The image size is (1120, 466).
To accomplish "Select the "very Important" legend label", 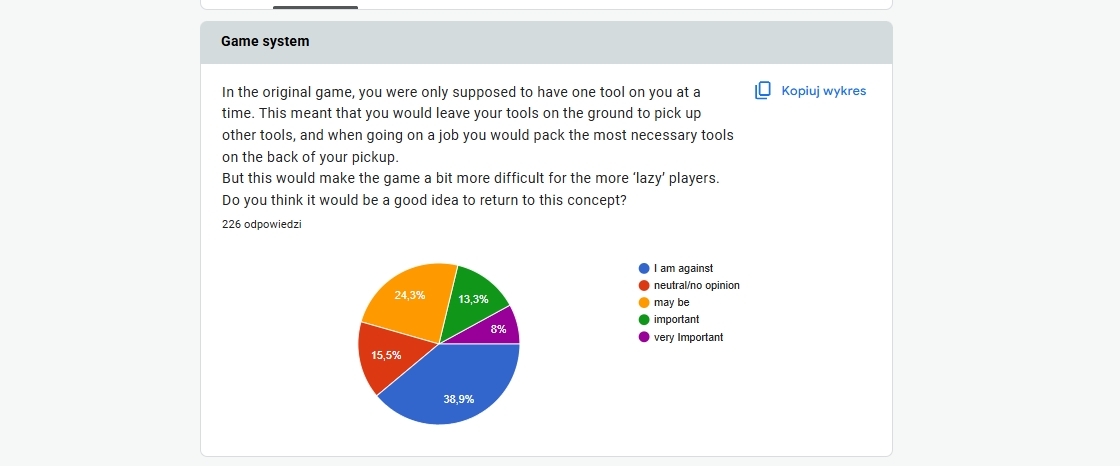I will click(688, 337).
